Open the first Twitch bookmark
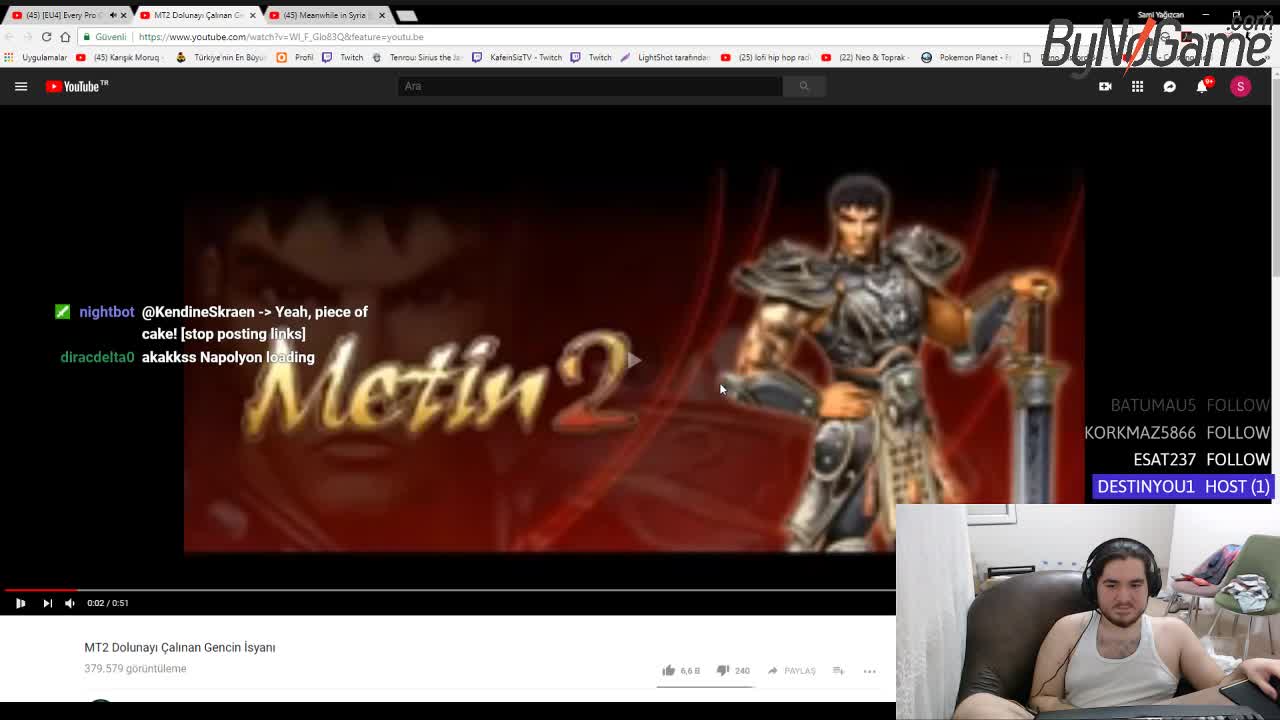Viewport: 1280px width, 720px height. (343, 57)
